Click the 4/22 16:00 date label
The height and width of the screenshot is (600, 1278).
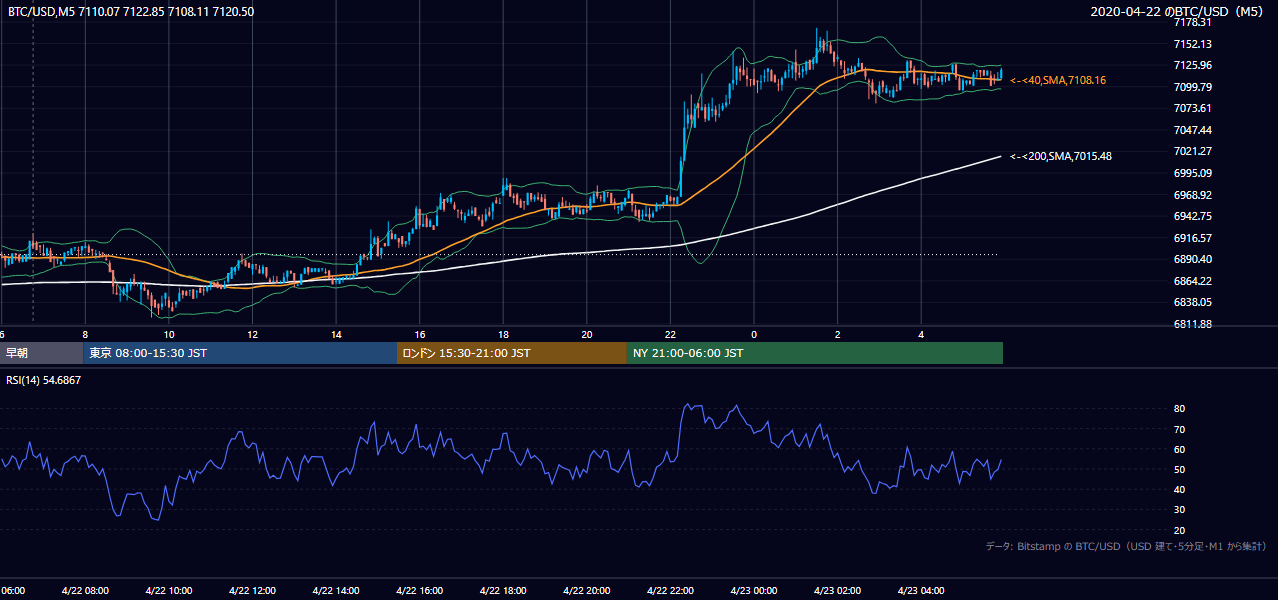[419, 591]
